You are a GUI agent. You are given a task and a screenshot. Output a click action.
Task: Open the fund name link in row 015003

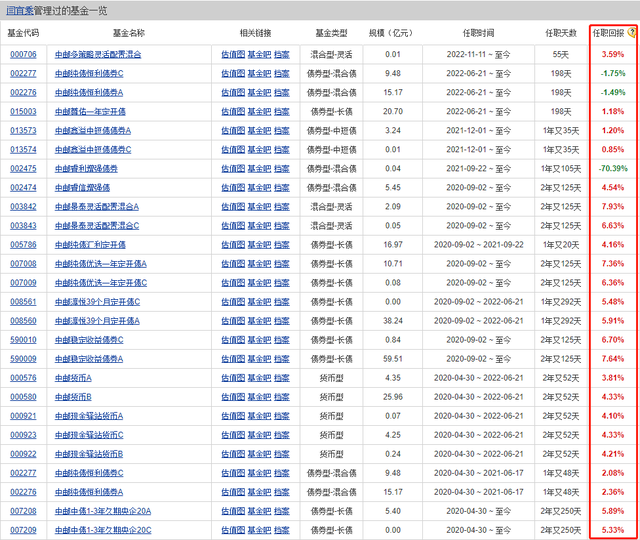pyautogui.click(x=90, y=111)
